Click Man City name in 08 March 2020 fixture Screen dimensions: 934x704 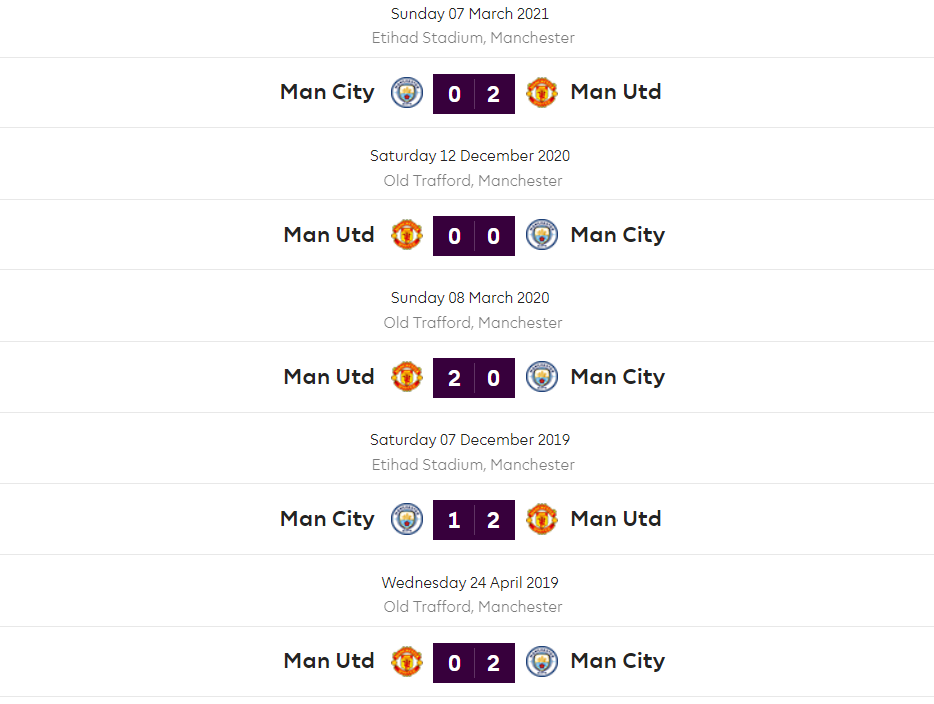click(617, 377)
